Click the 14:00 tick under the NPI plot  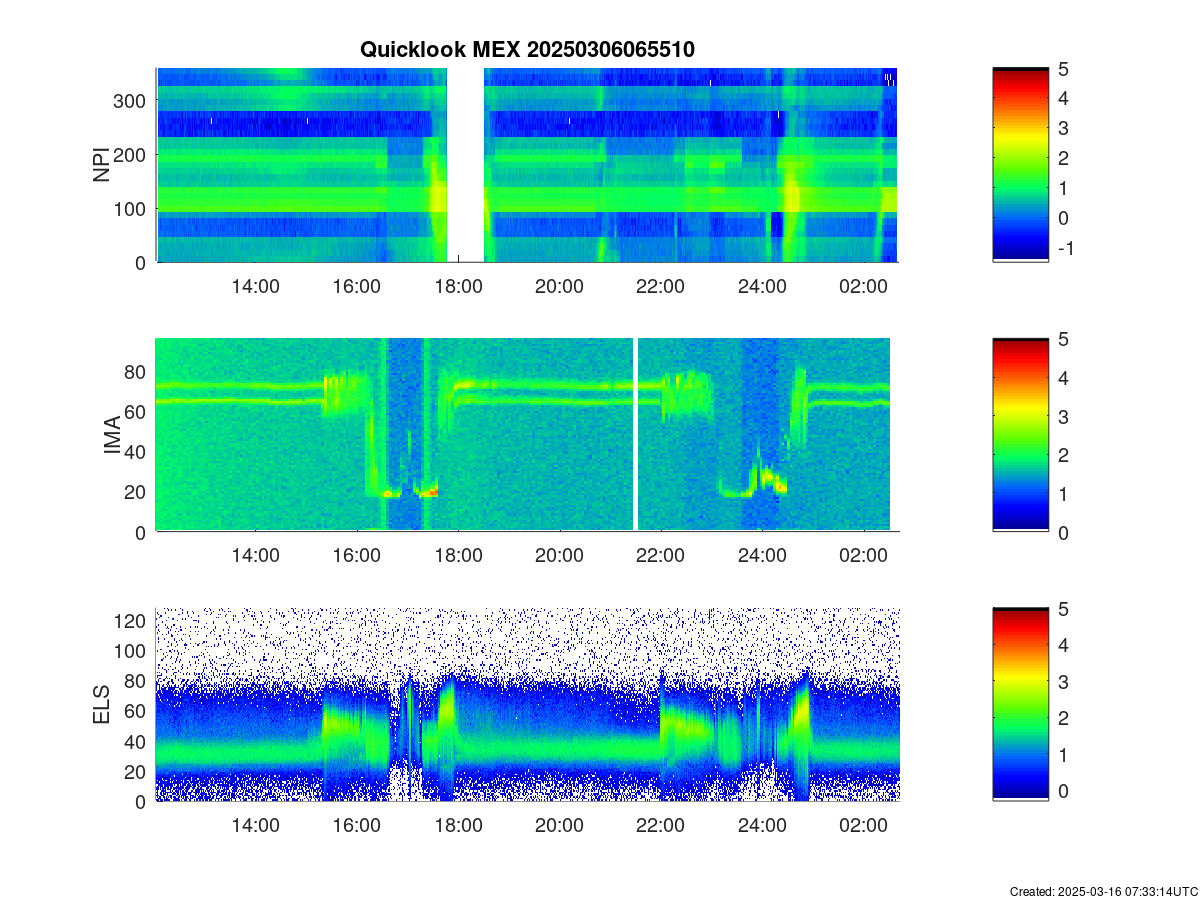tap(255, 286)
